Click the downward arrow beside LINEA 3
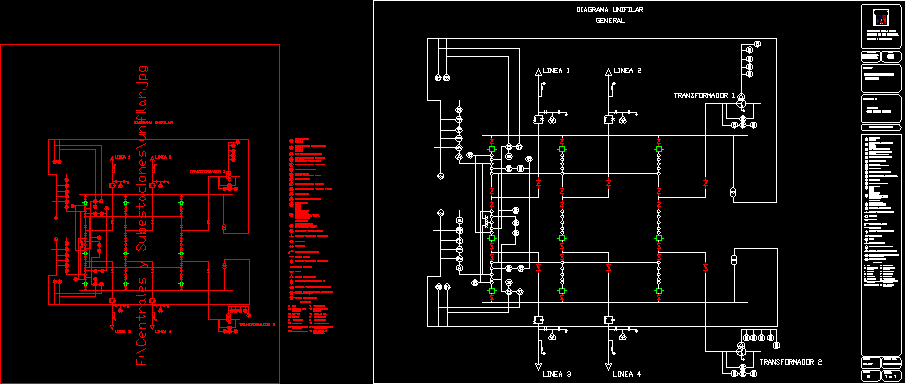 coord(538,367)
